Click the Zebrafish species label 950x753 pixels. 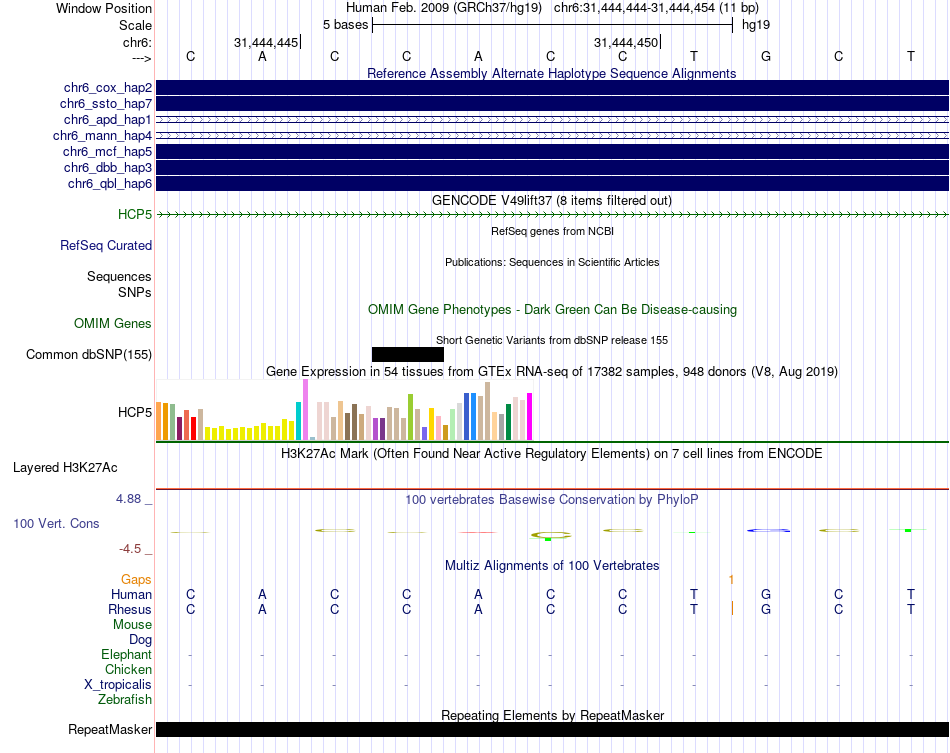pyautogui.click(x=125, y=700)
